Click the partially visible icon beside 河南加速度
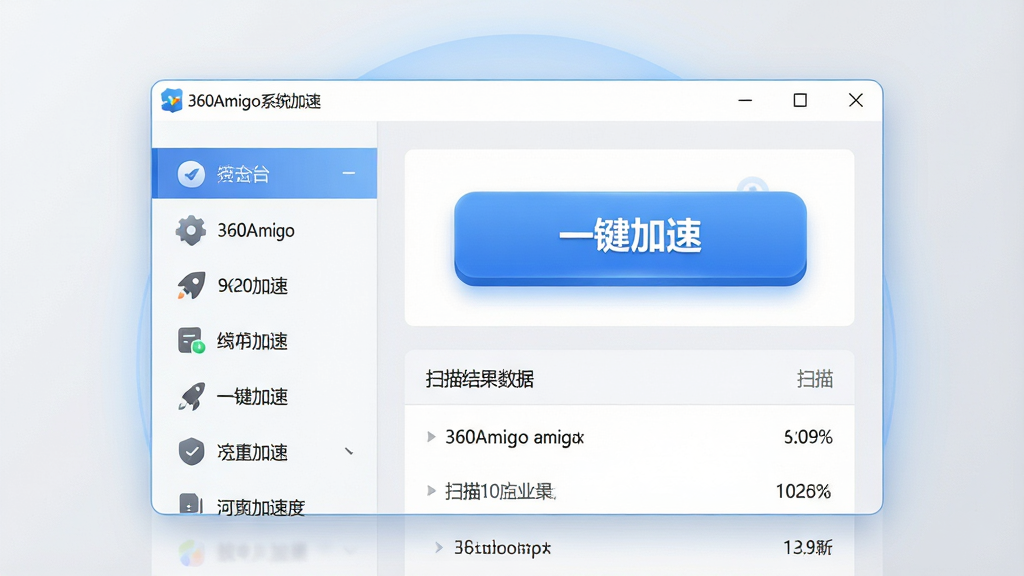This screenshot has width=1024, height=576. coord(190,504)
